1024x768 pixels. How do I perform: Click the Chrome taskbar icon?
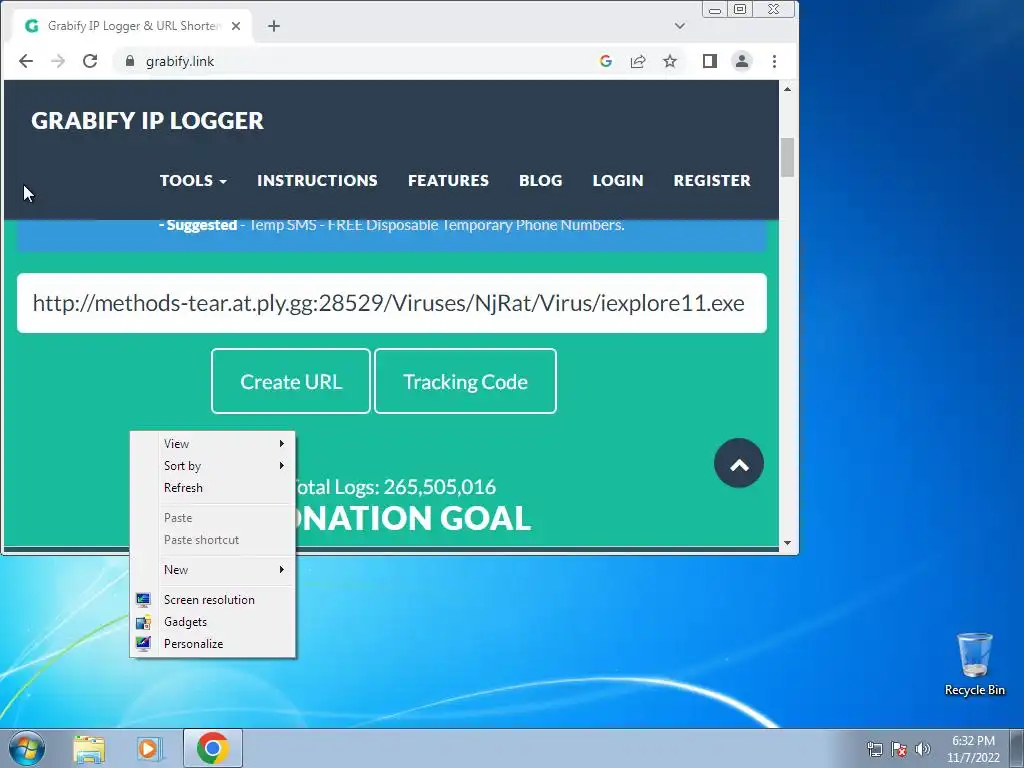213,748
